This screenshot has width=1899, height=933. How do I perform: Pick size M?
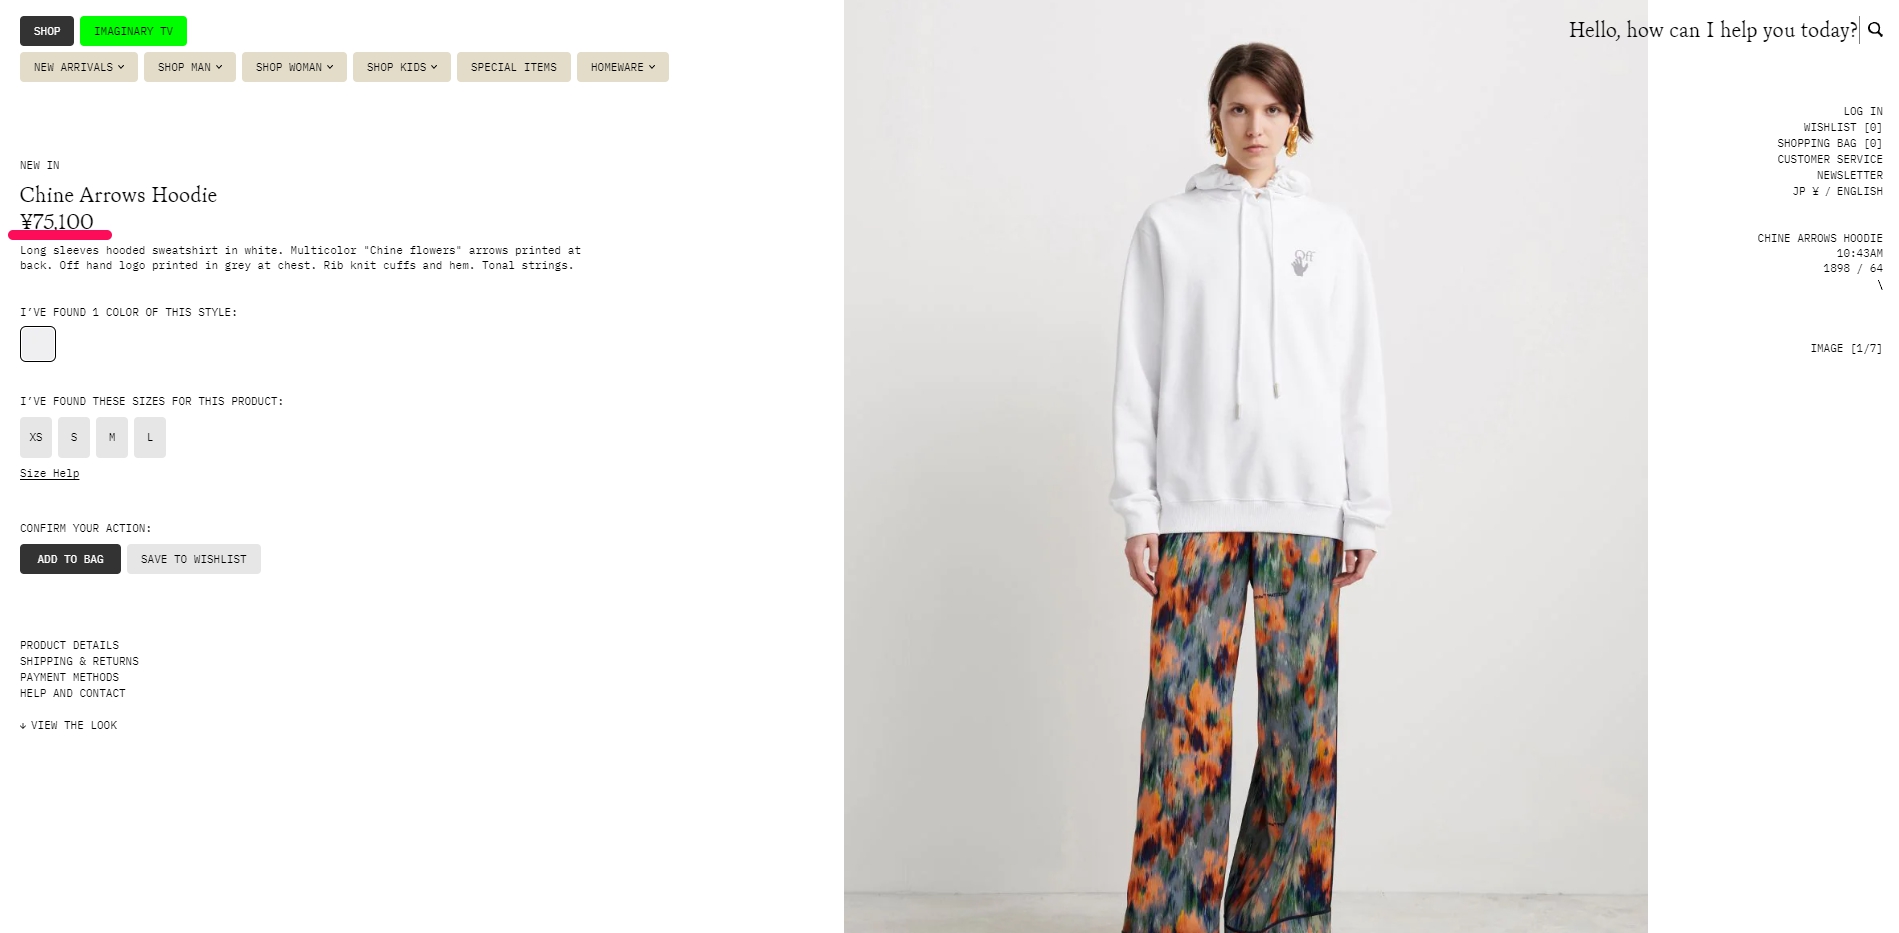[x=112, y=437]
